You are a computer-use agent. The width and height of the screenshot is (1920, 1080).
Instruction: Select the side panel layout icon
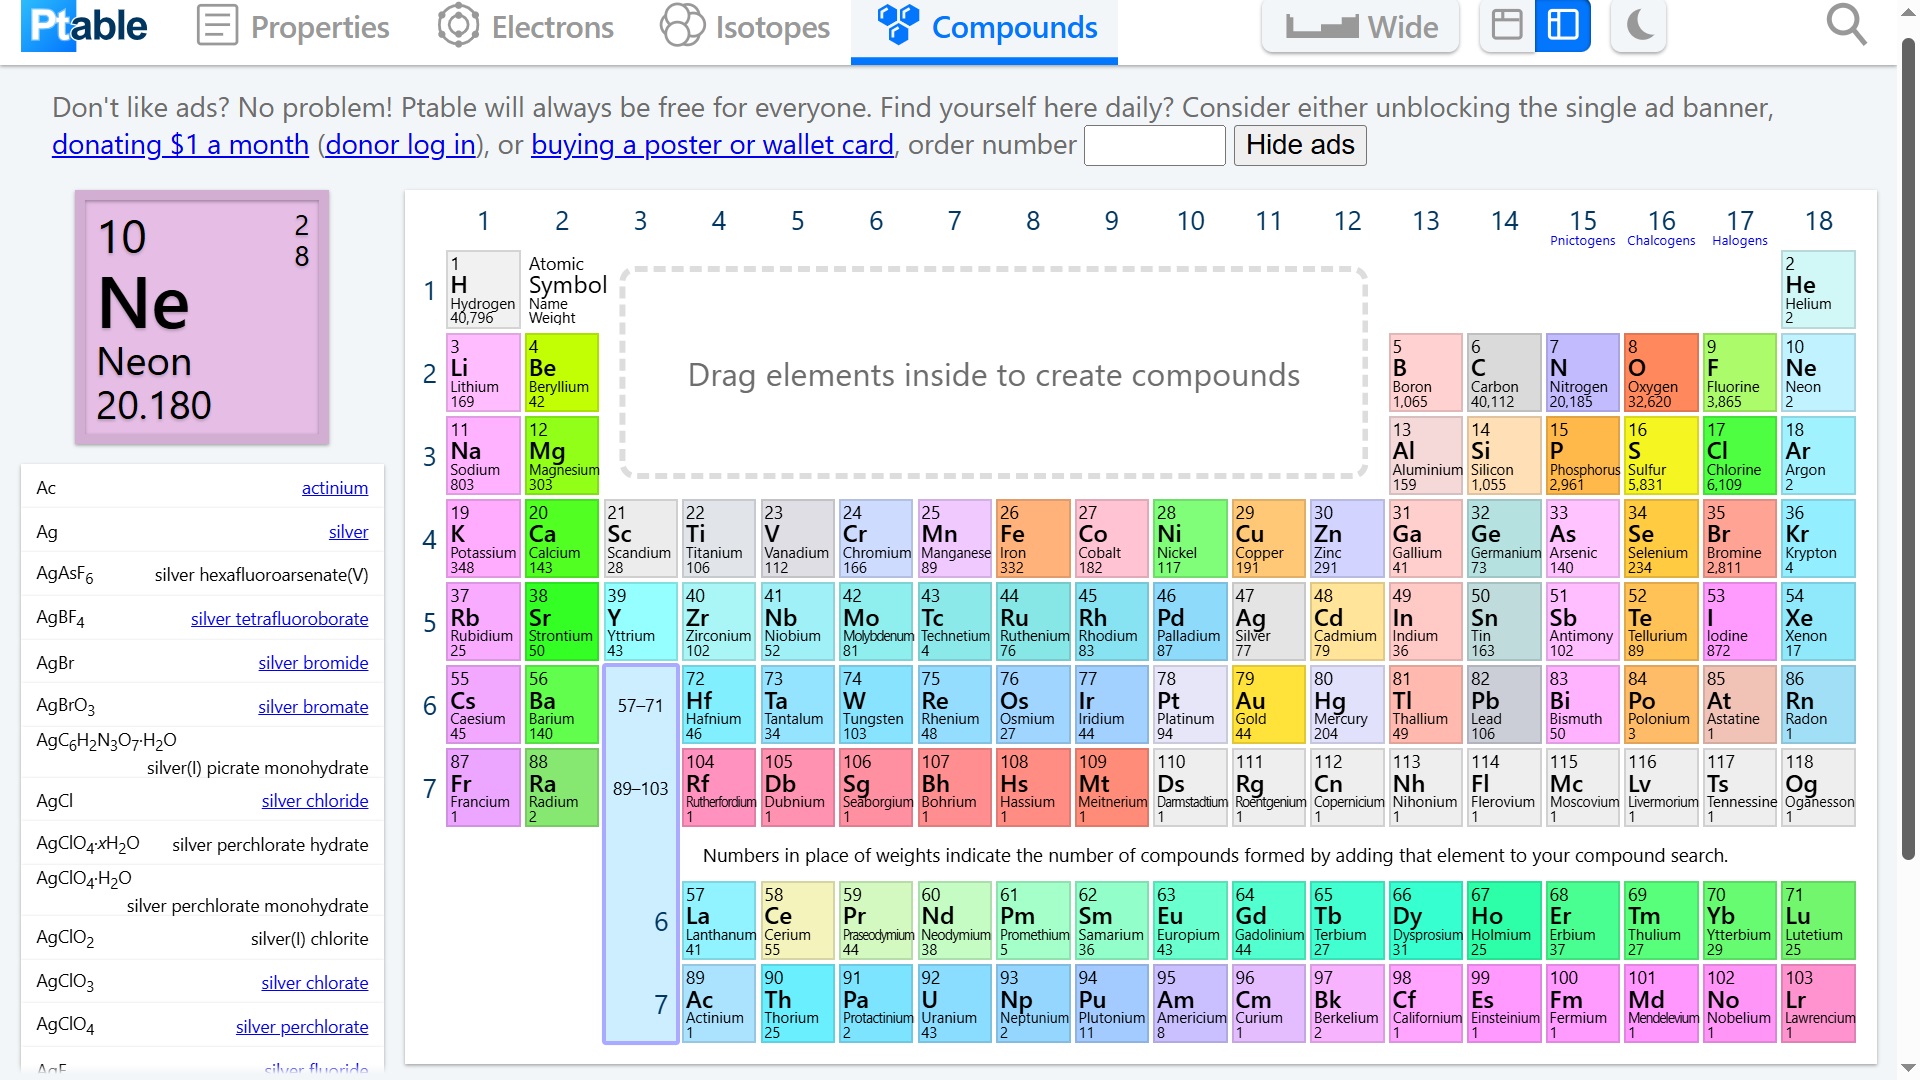(x=1562, y=26)
